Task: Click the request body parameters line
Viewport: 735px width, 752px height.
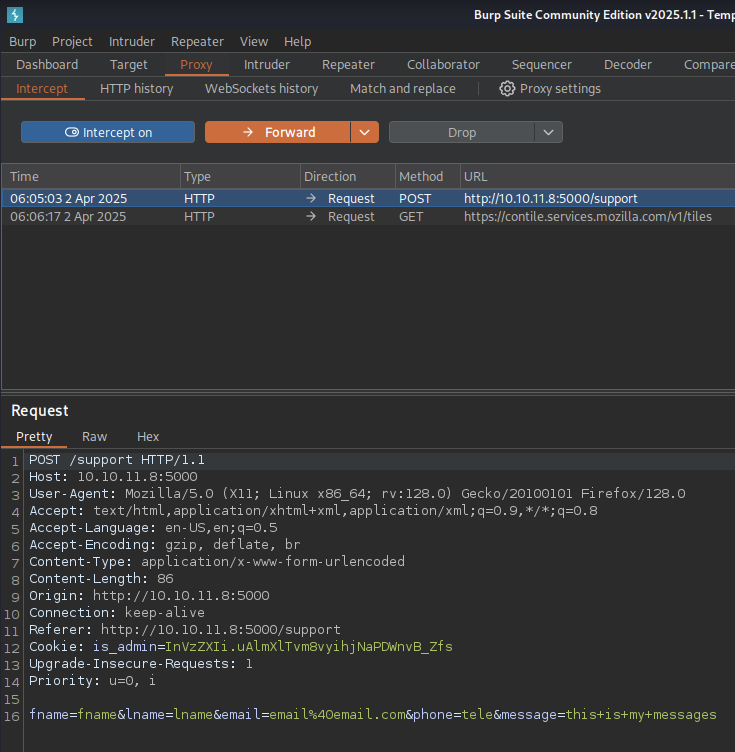Action: [372, 714]
